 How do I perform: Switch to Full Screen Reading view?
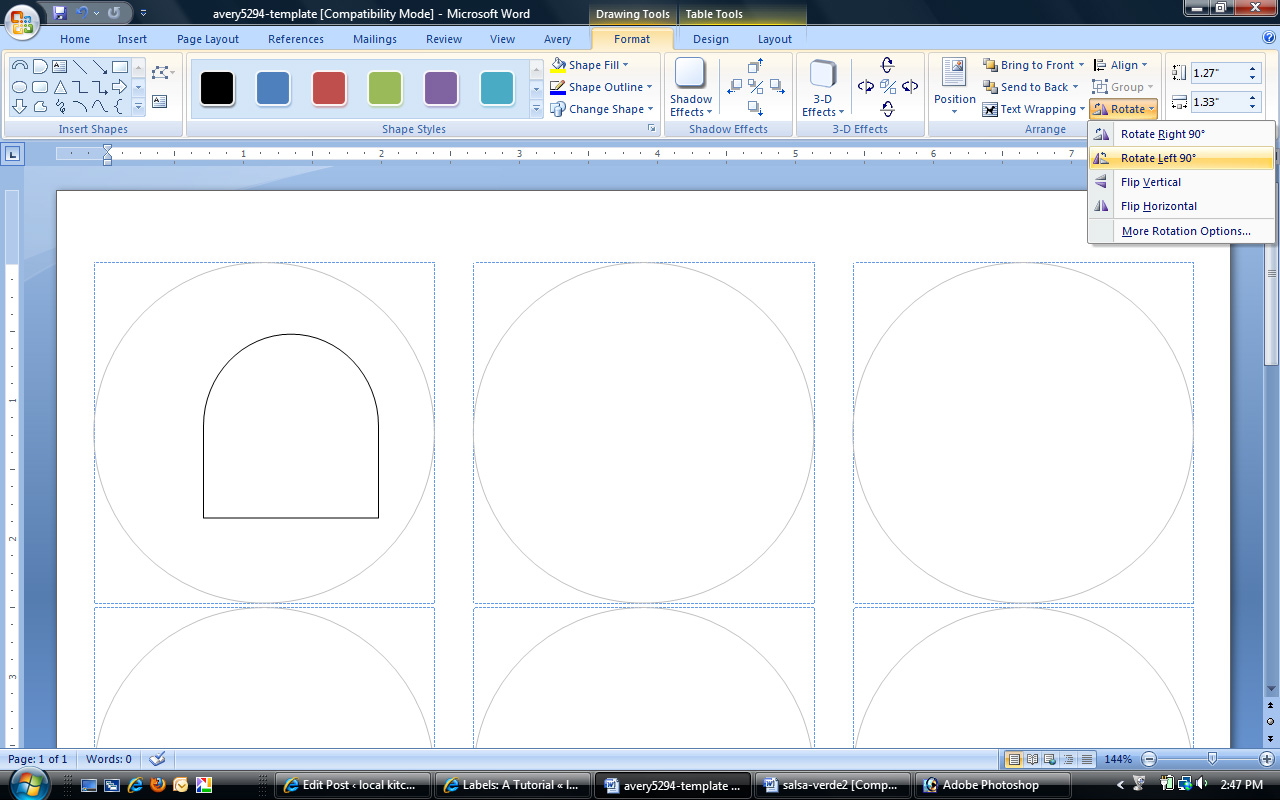coord(1032,759)
